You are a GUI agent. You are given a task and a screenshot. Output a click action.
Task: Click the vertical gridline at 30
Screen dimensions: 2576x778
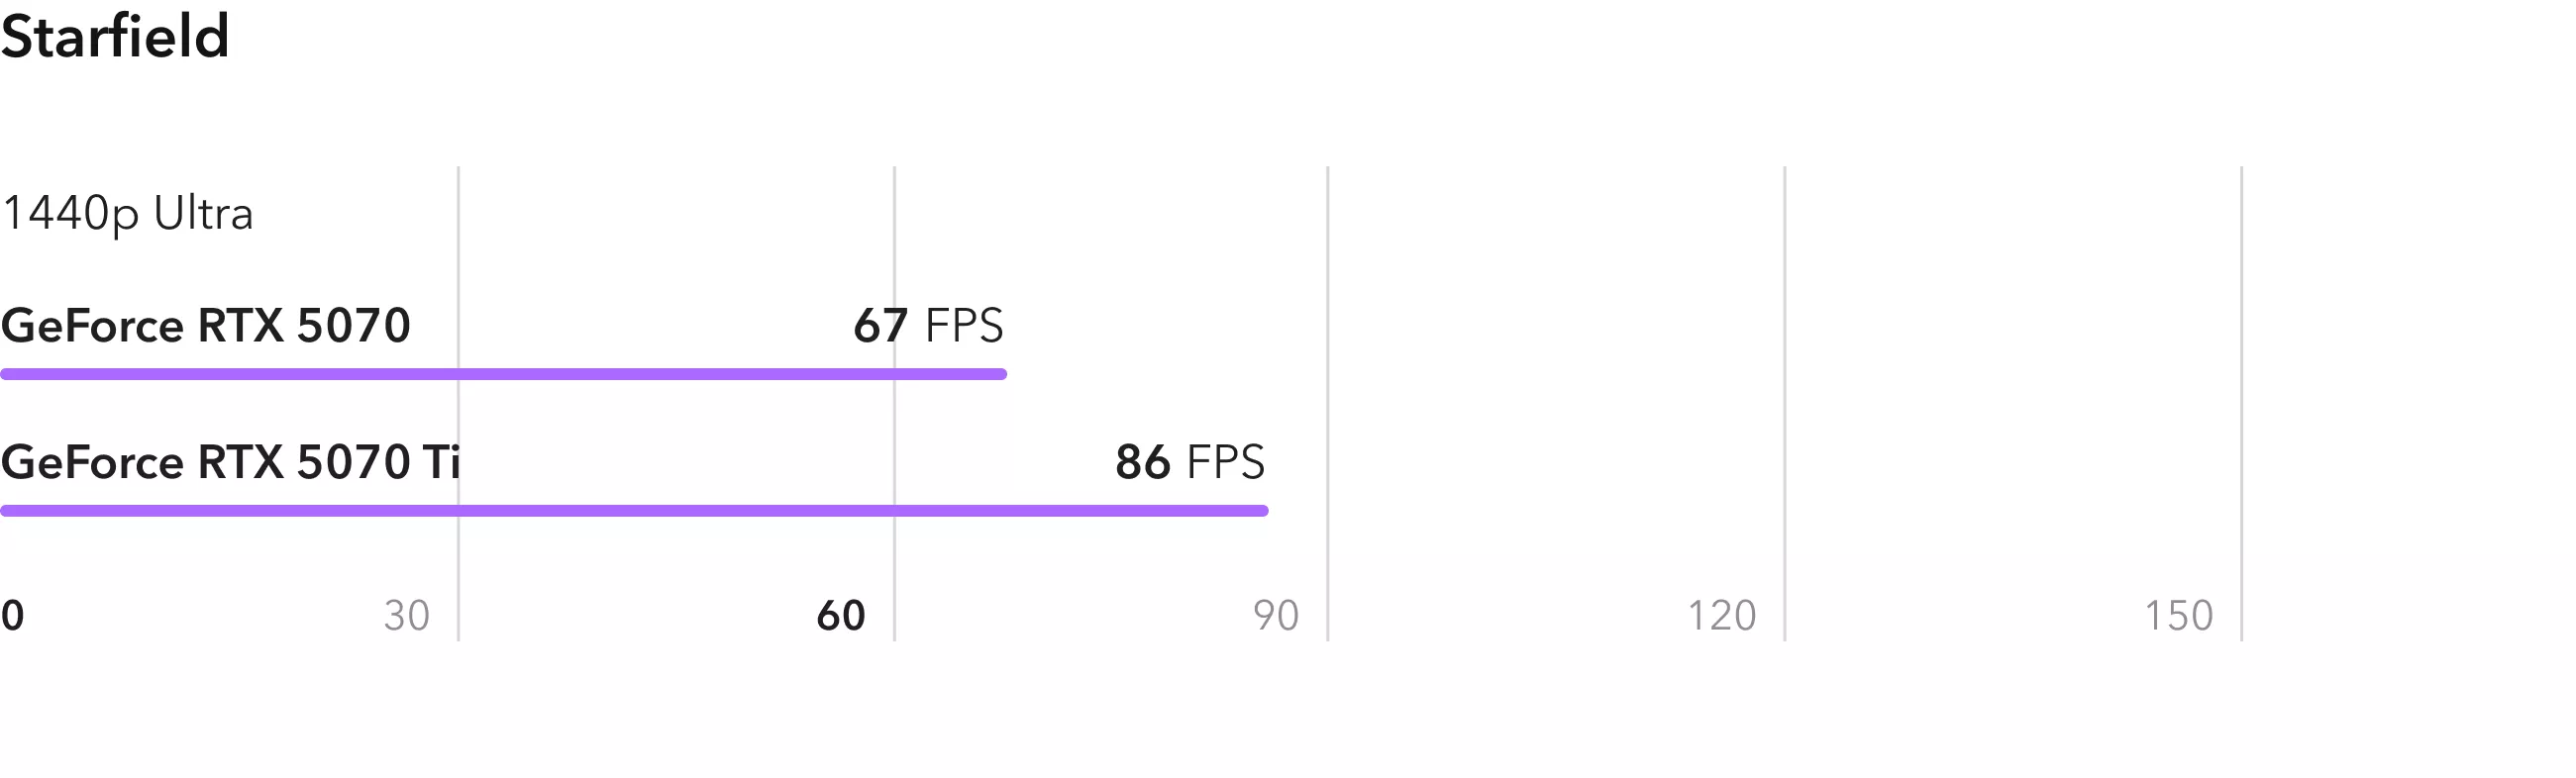[x=459, y=404]
